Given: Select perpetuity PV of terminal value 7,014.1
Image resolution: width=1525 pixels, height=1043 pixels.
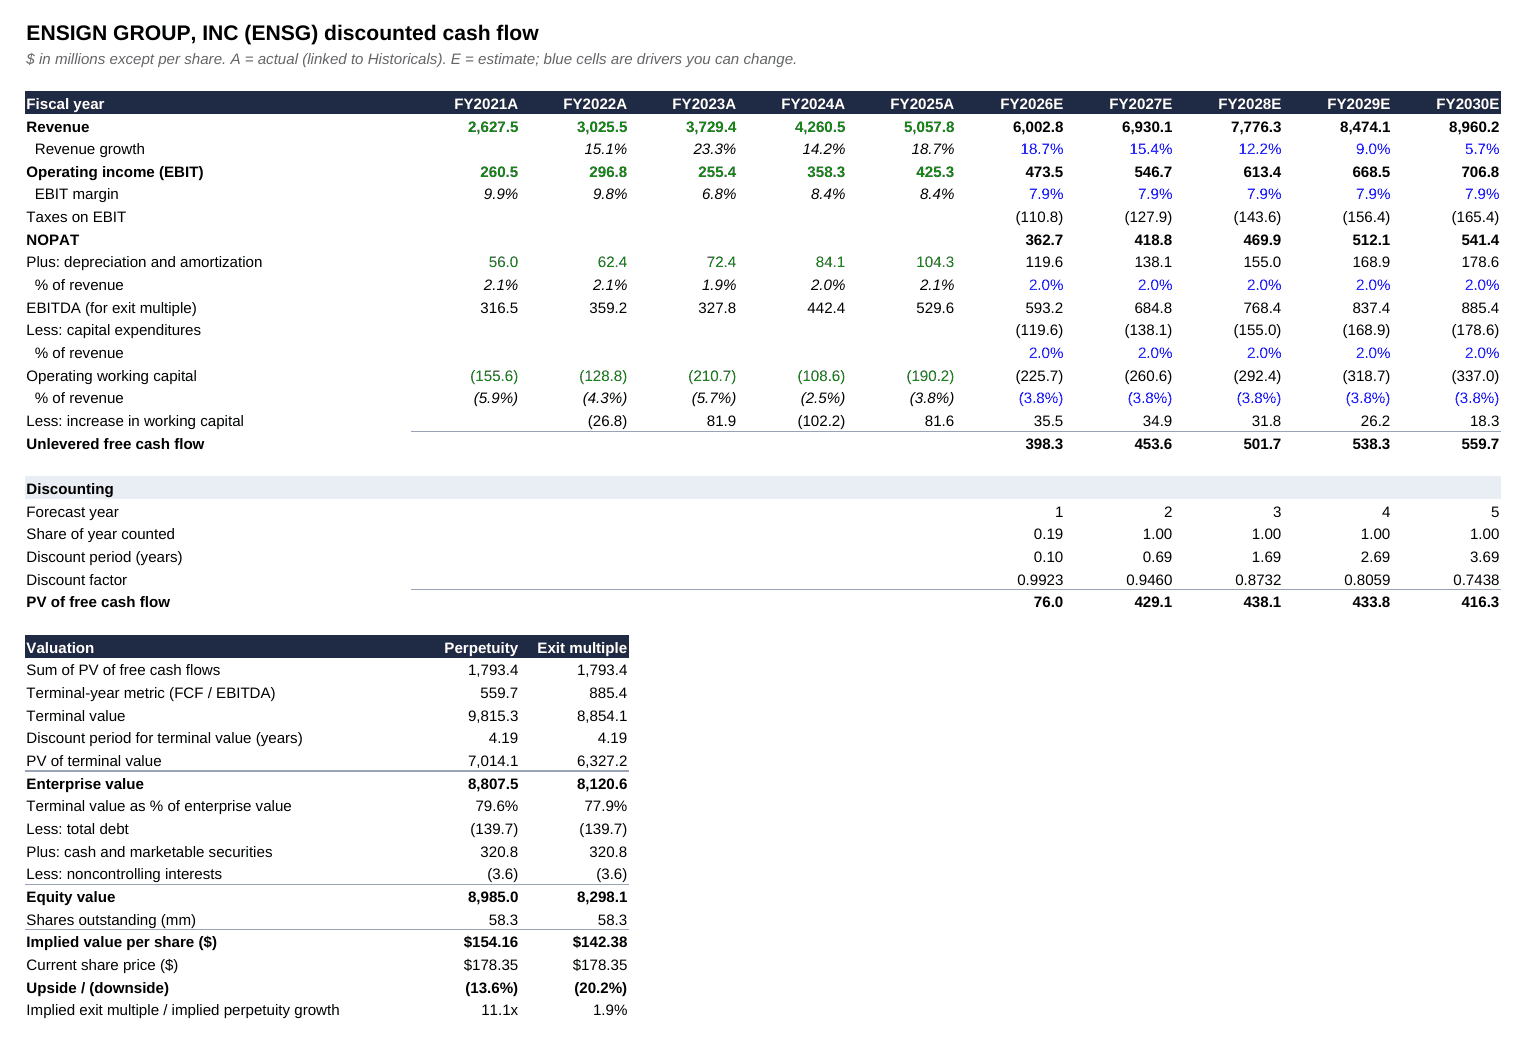Looking at the screenshot, I should click(x=493, y=761).
